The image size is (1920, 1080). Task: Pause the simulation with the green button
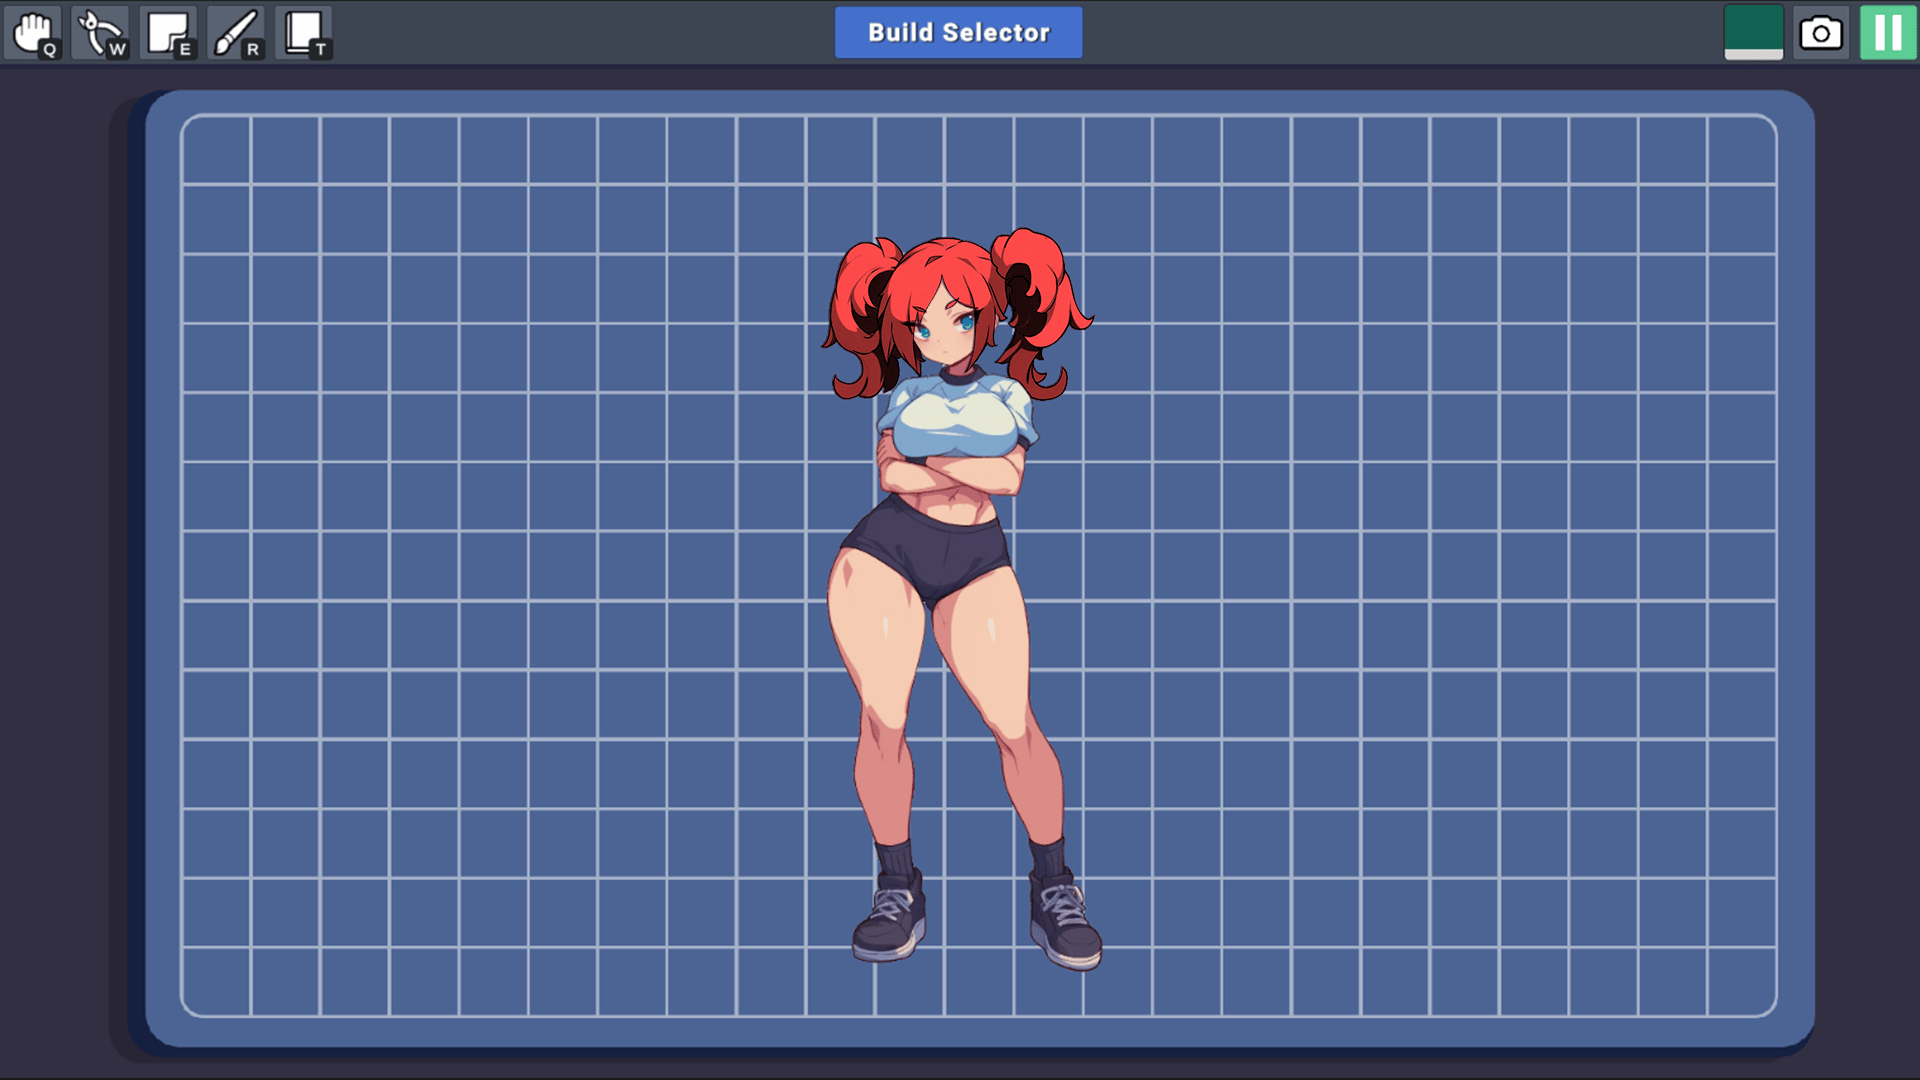(x=1887, y=33)
